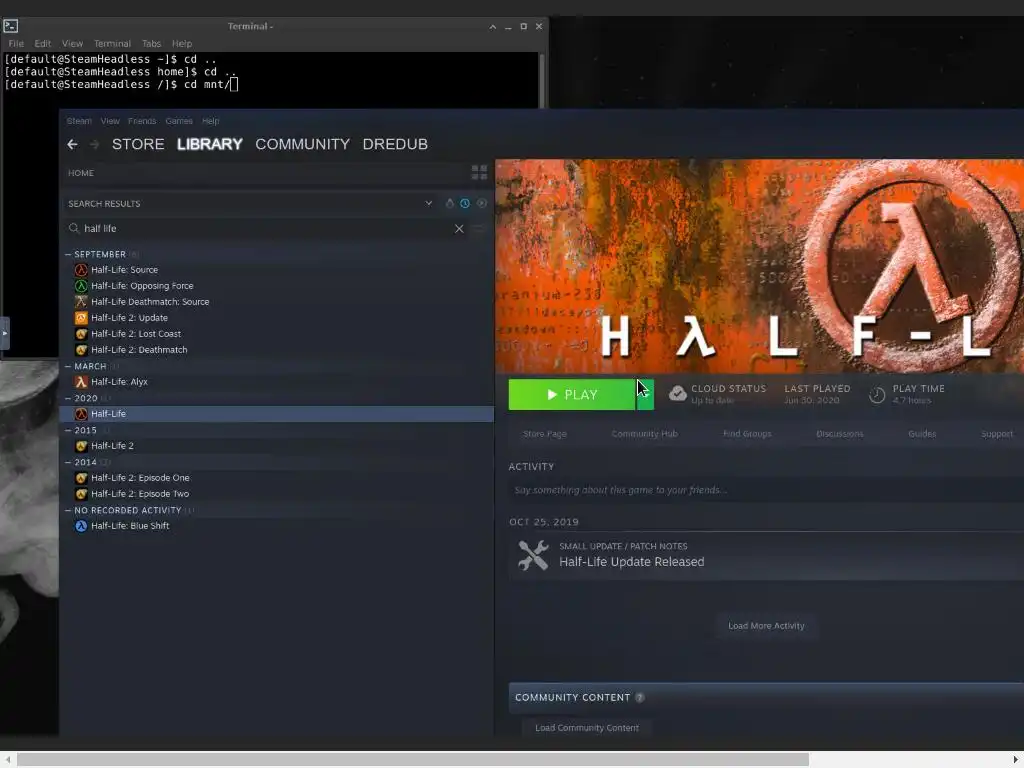Click the Half-Life Deathmatch: Source icon
Viewport: 1024px width, 768px height.
(x=81, y=302)
